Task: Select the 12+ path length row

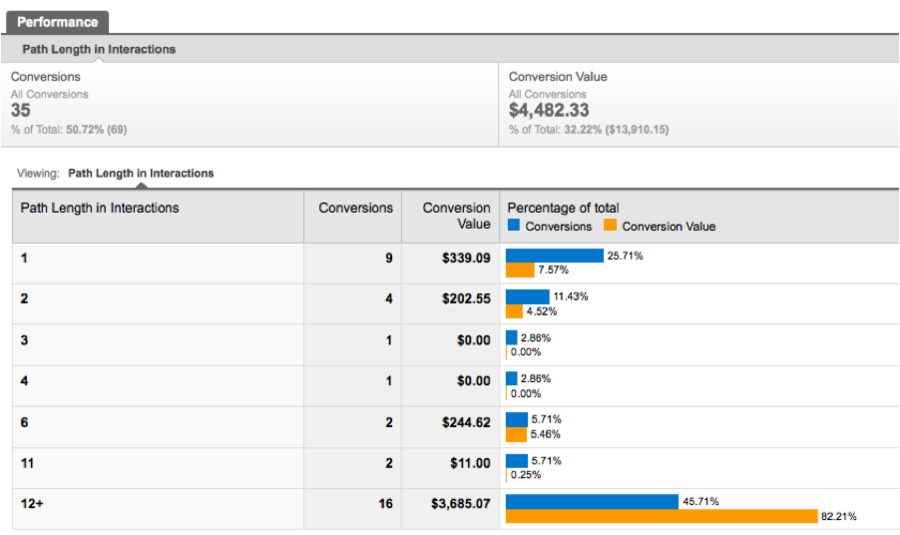Action: (32, 504)
